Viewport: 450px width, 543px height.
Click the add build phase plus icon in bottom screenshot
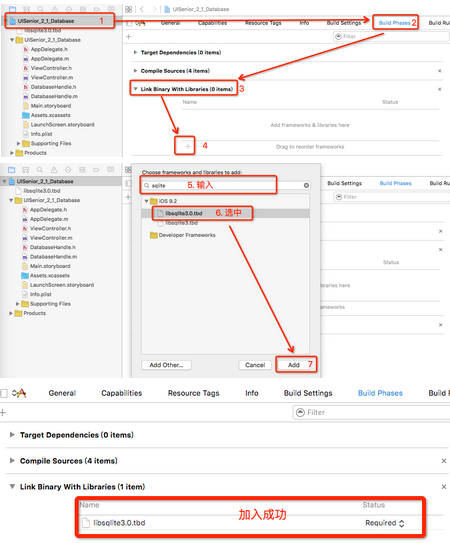click(3, 412)
